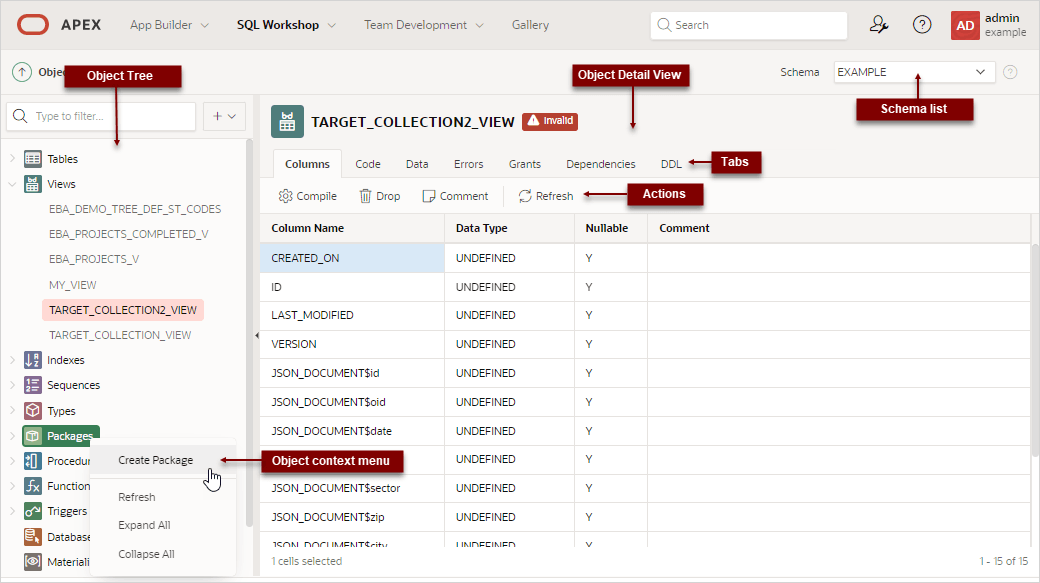Select the EBA_PROJECTS_V view
This screenshot has height=583, width=1040.
[94, 259]
